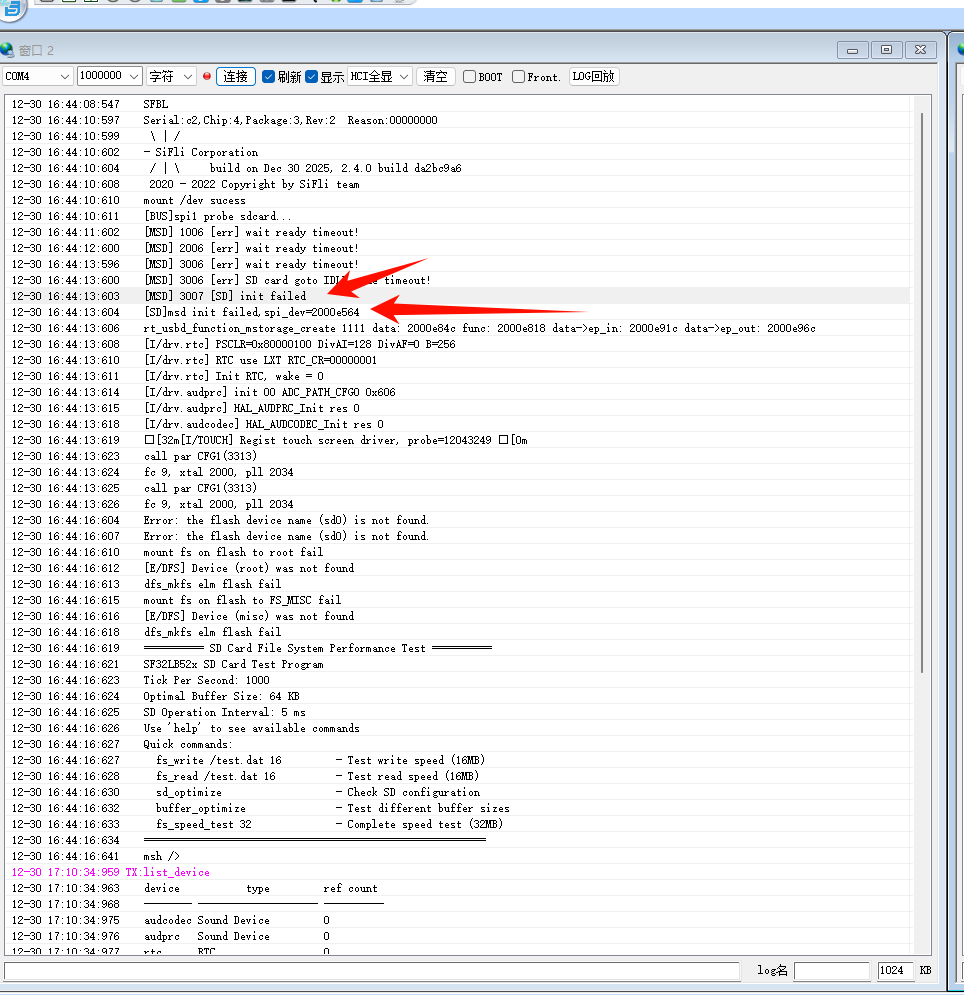
Task: Click the log名 input field
Action: (832, 970)
